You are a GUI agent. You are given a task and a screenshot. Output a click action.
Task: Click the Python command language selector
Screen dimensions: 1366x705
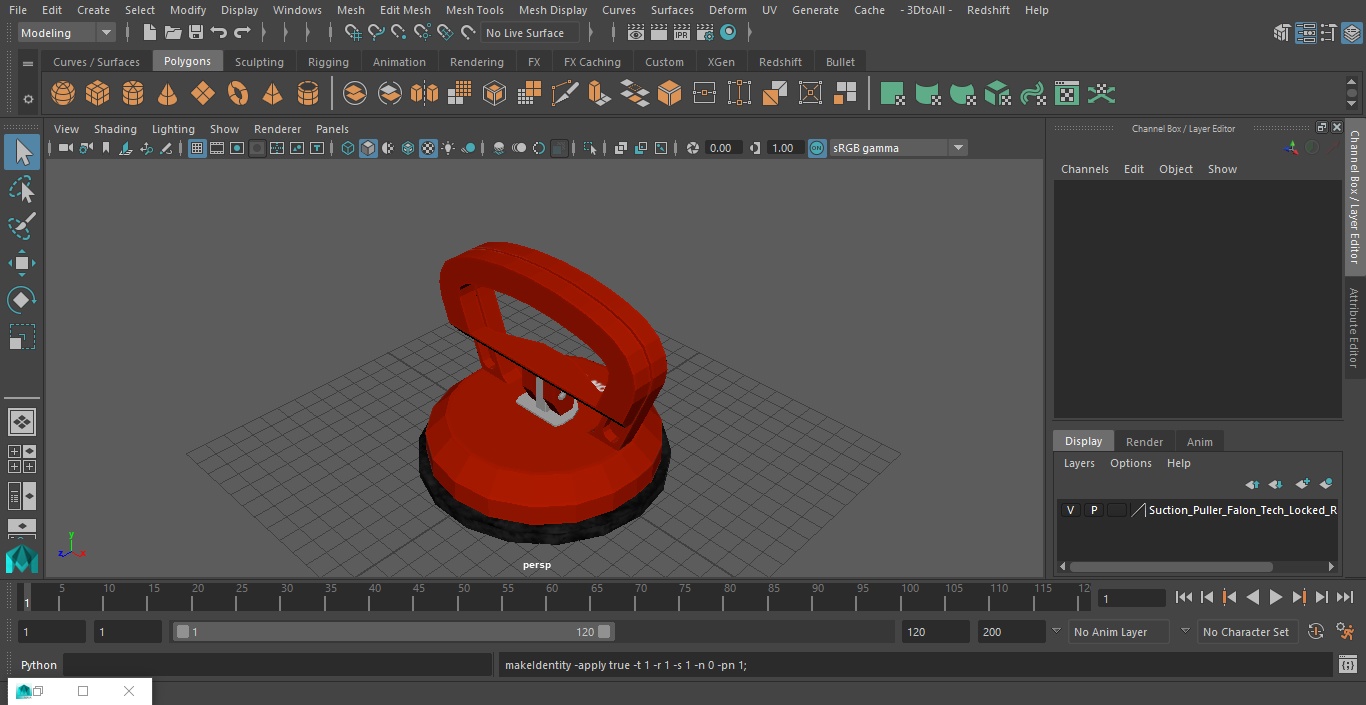(39, 665)
